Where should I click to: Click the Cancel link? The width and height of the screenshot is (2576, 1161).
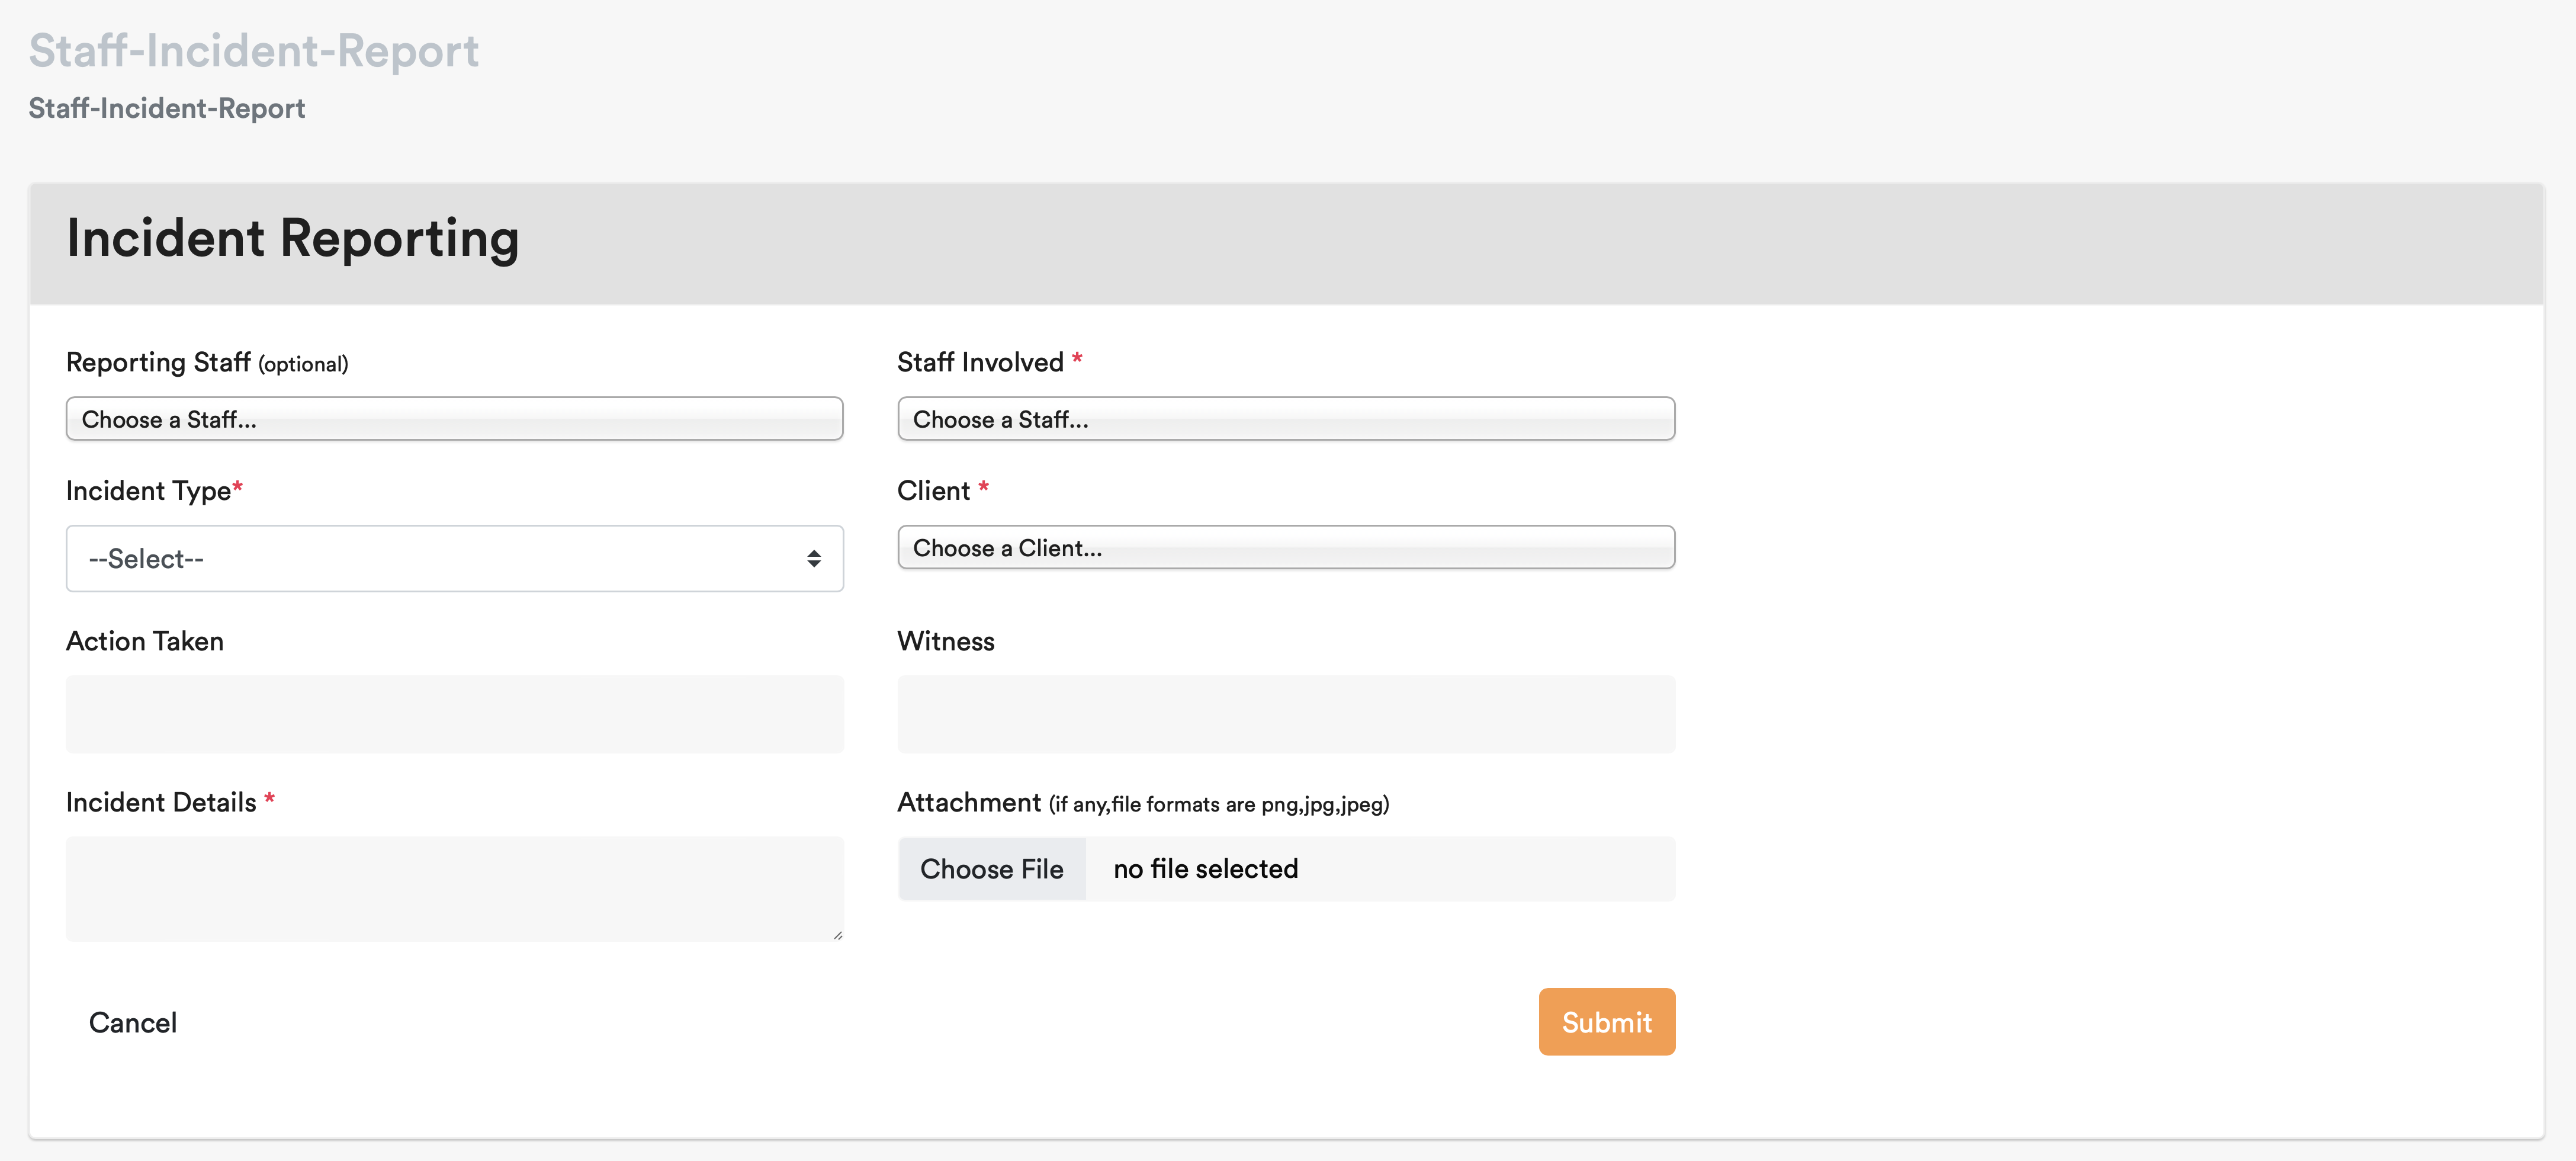[x=133, y=1022]
